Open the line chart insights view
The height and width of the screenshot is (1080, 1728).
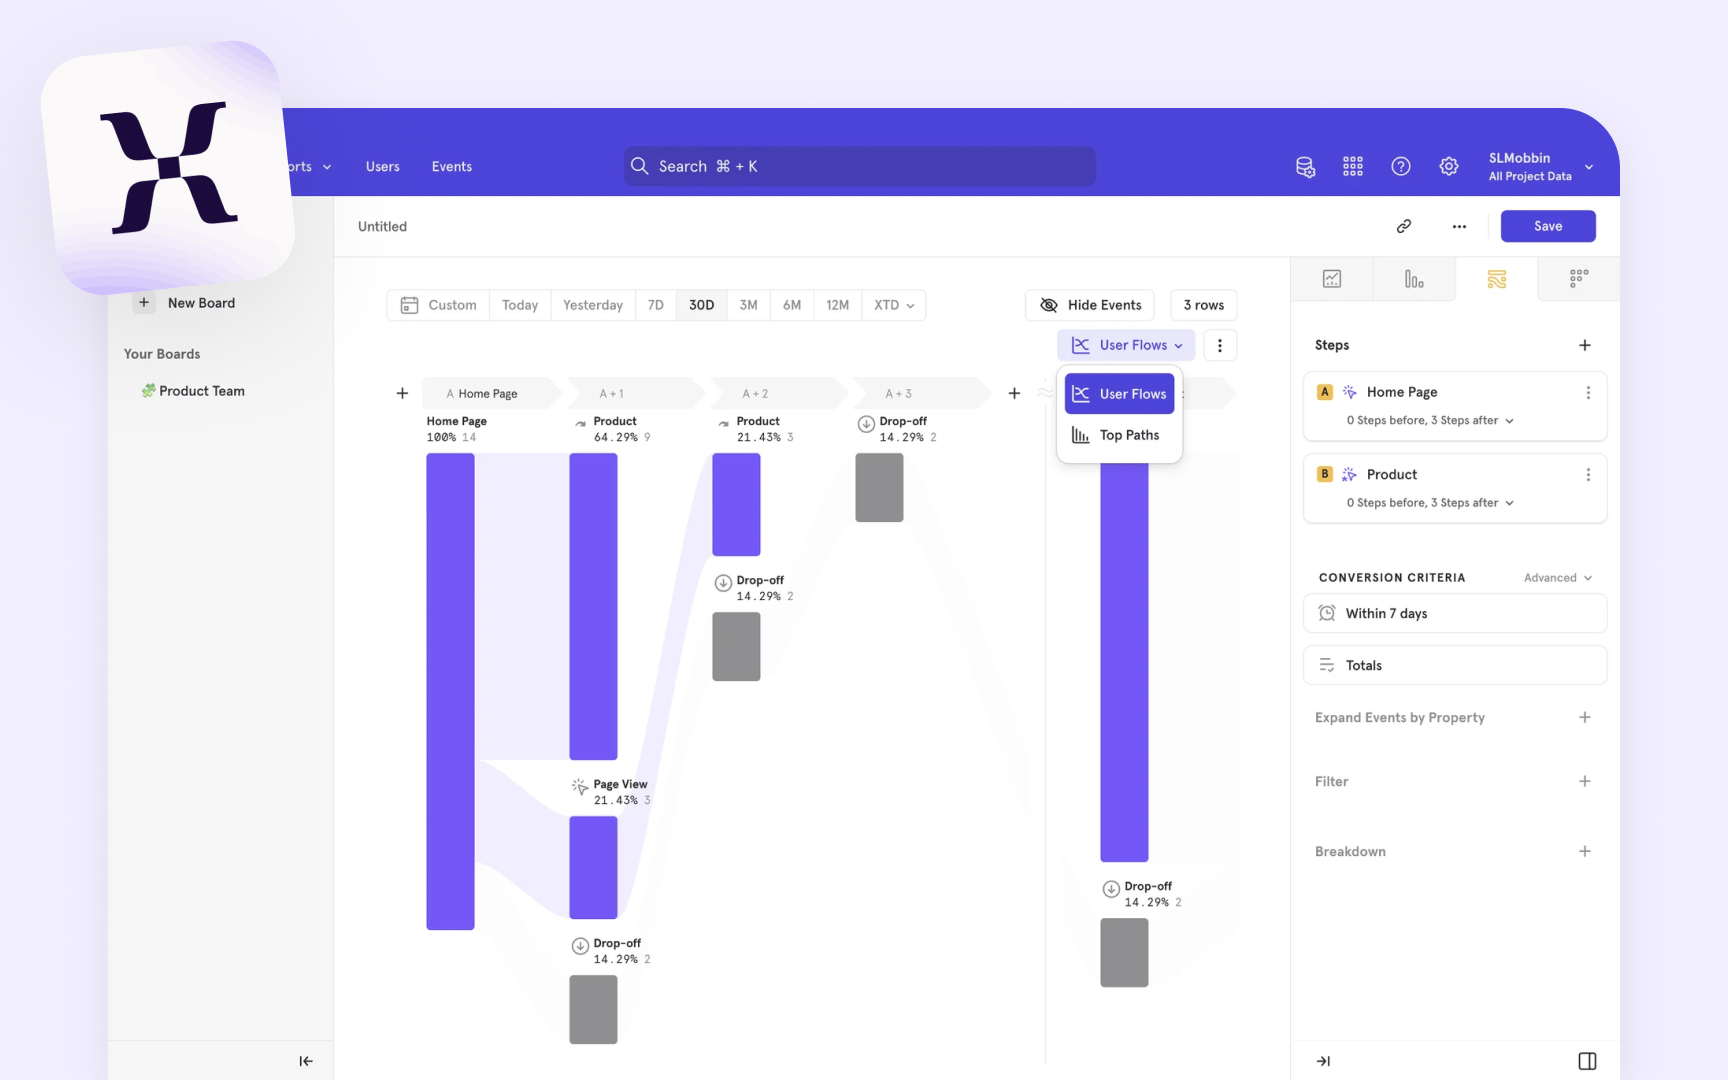1331,279
